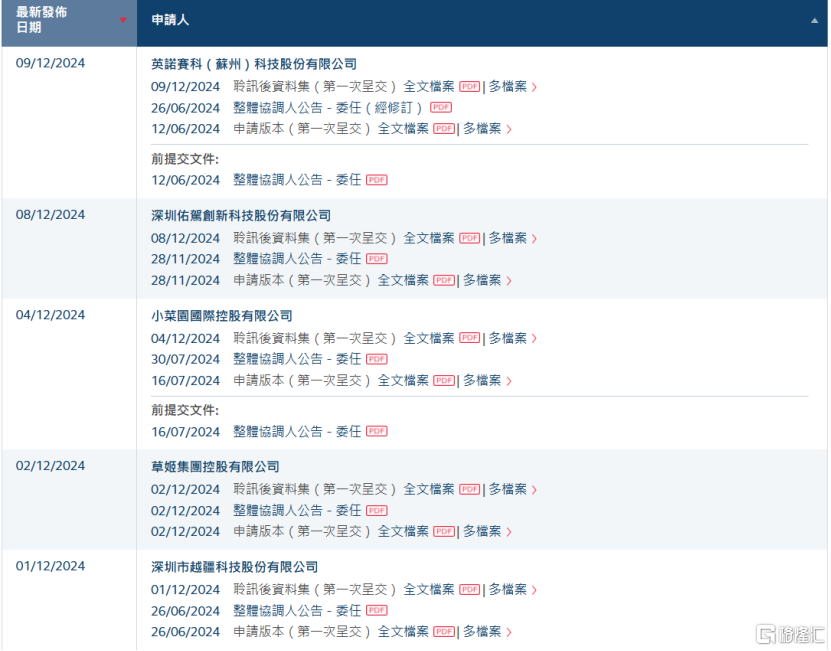Open 深圳市越疆科技 申請版本 full-text PDF icon
The width and height of the screenshot is (831, 651).
pyautogui.click(x=444, y=631)
